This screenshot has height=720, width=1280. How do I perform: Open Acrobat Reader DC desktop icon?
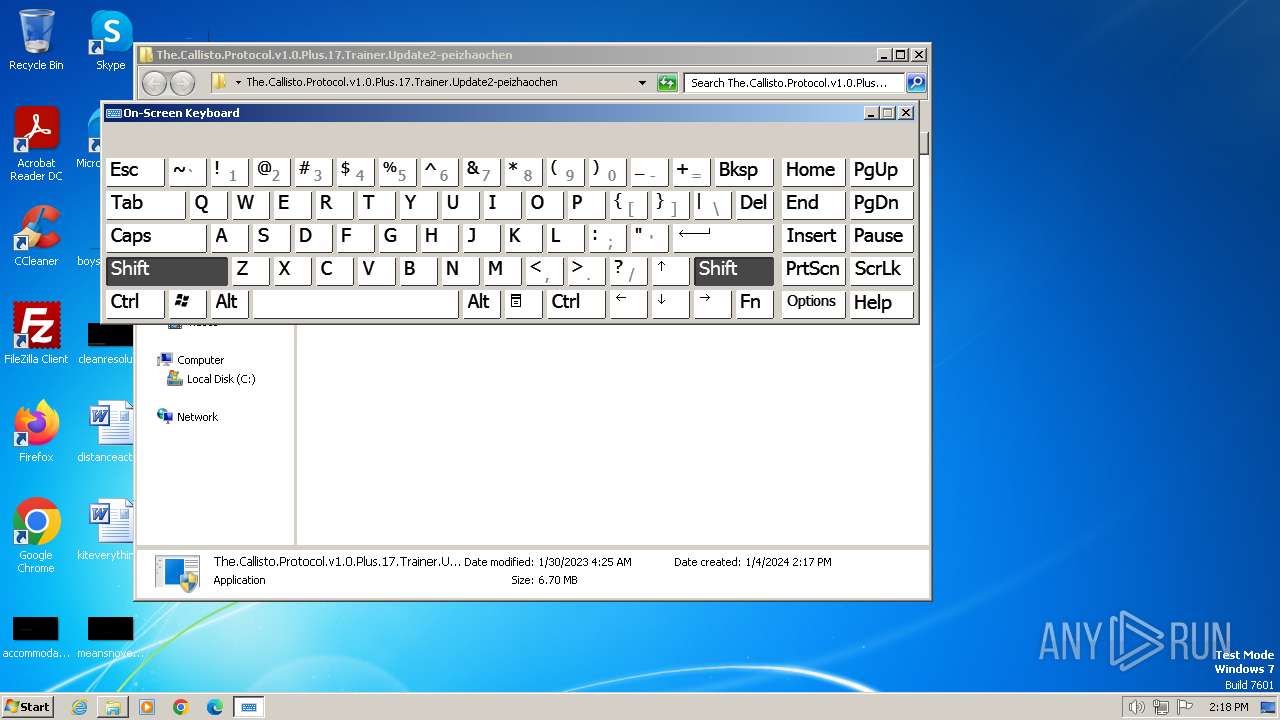[36, 145]
